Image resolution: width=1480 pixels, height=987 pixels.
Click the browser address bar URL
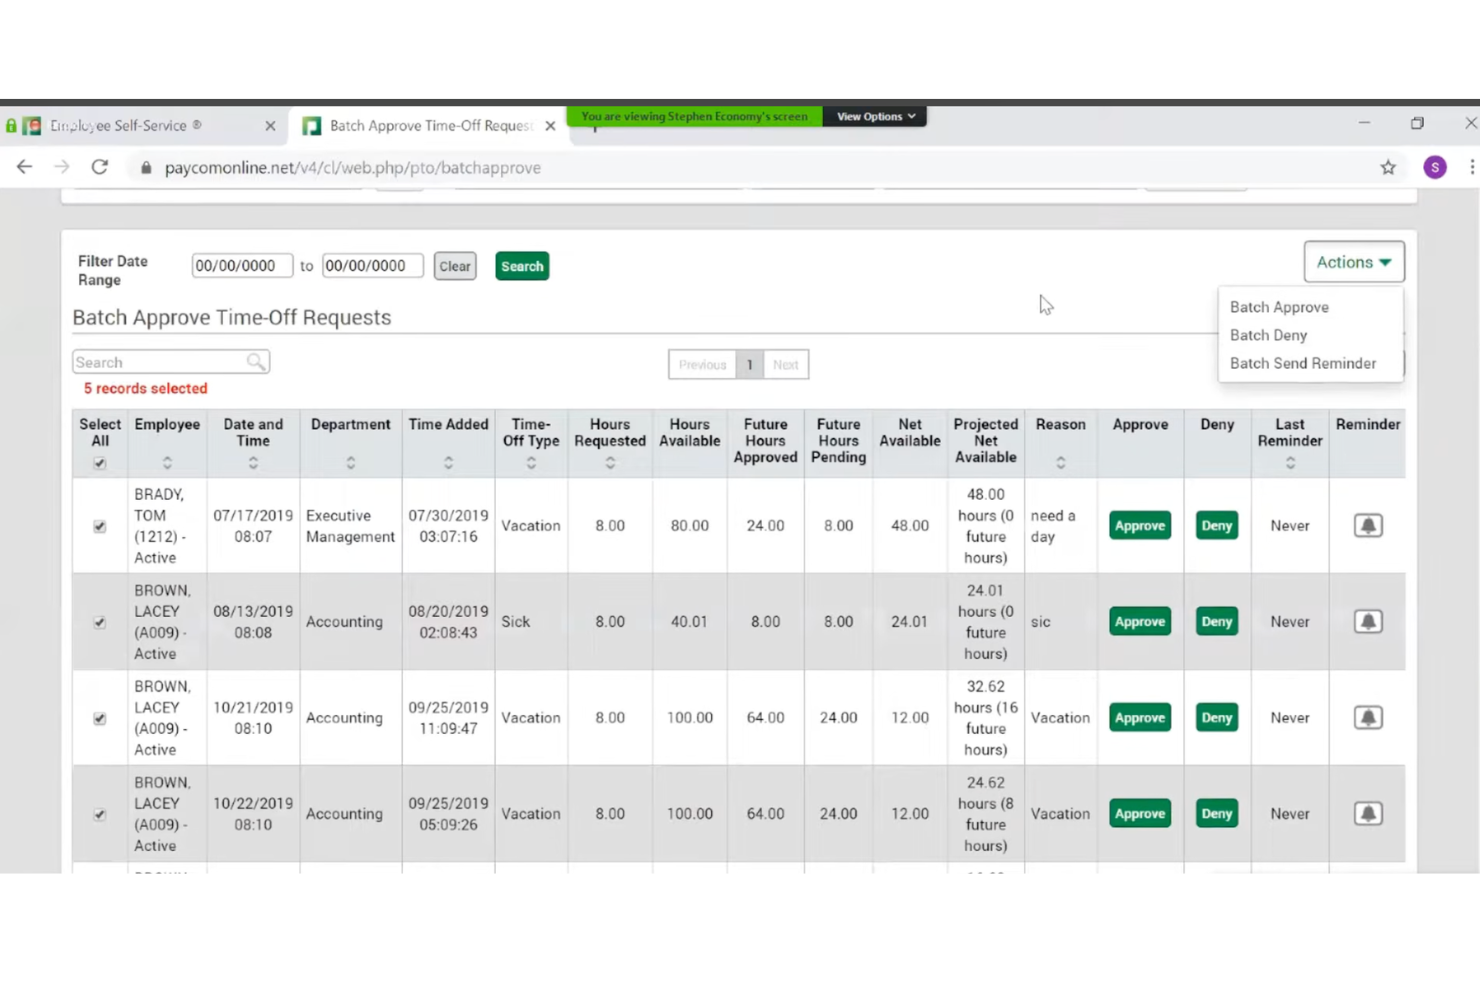tap(353, 168)
